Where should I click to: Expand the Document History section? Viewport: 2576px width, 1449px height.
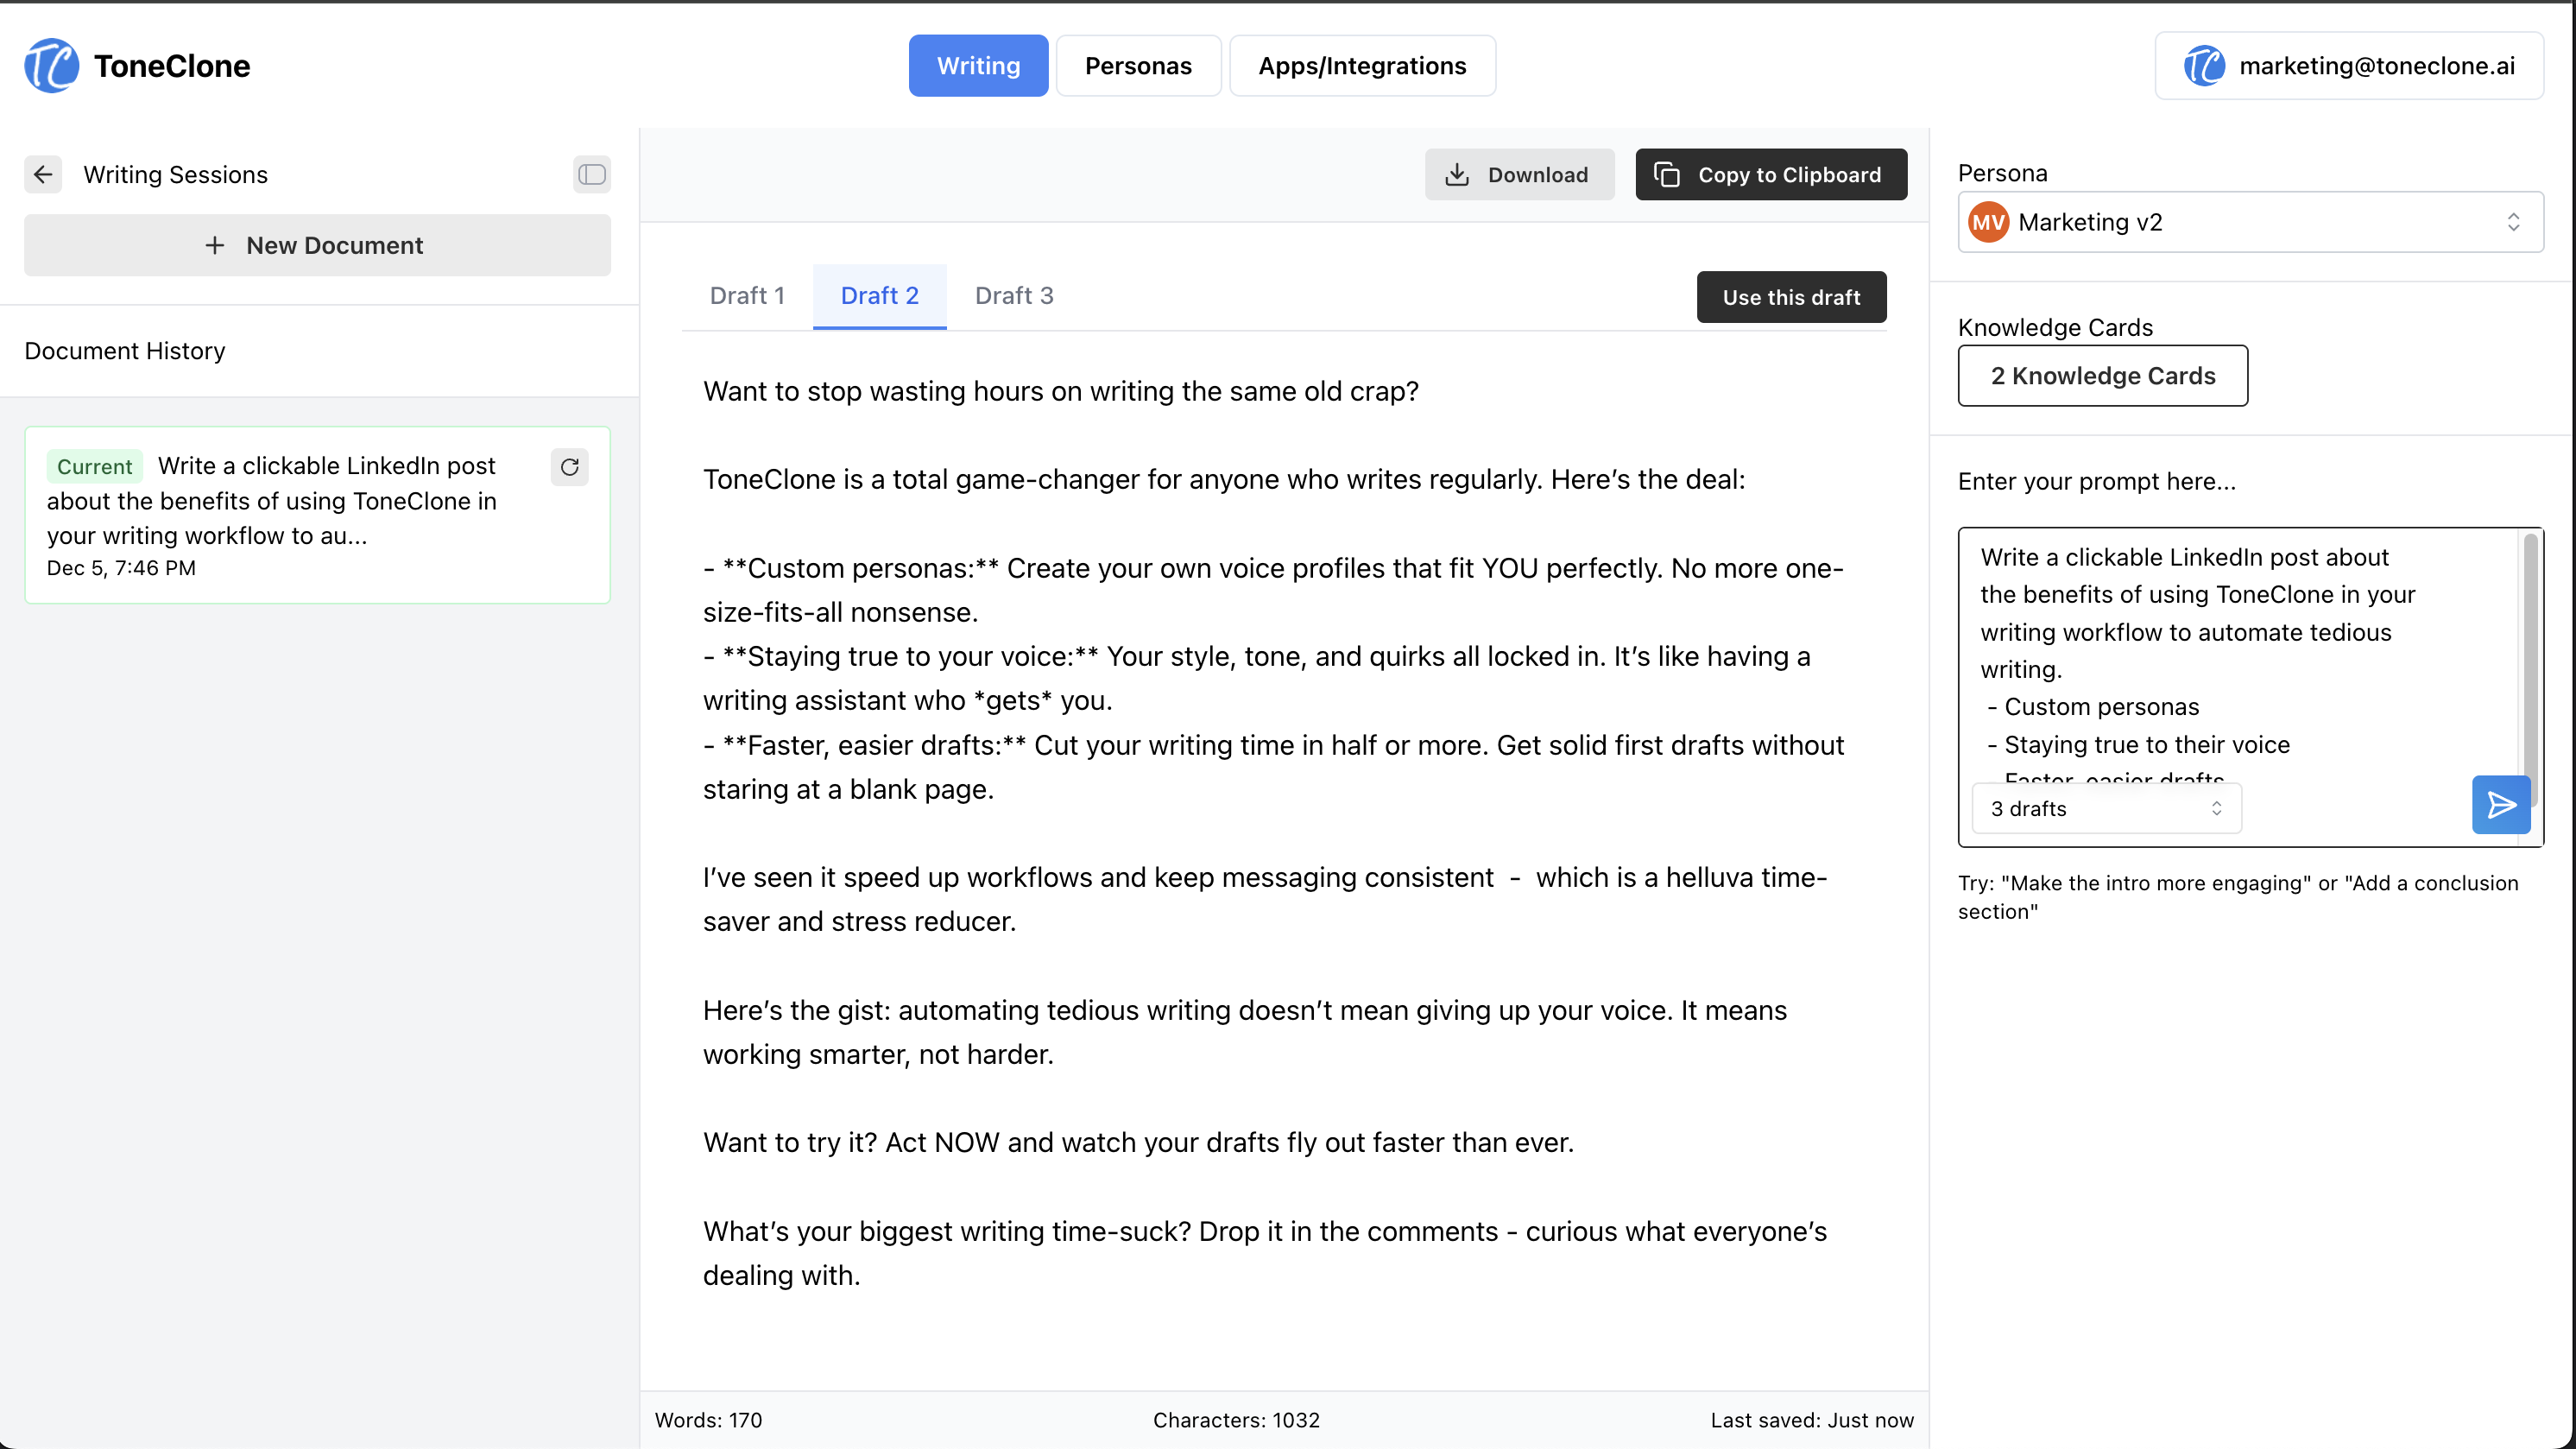124,350
